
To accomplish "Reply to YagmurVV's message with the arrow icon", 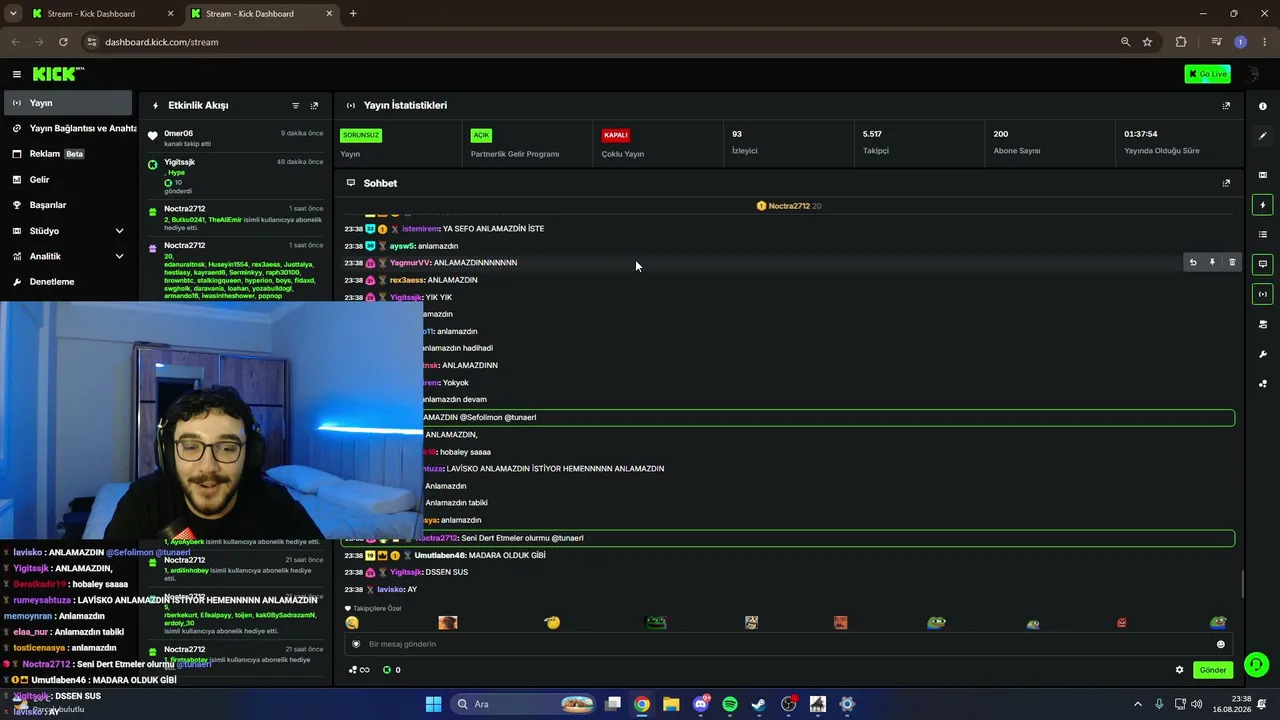I will (1192, 262).
